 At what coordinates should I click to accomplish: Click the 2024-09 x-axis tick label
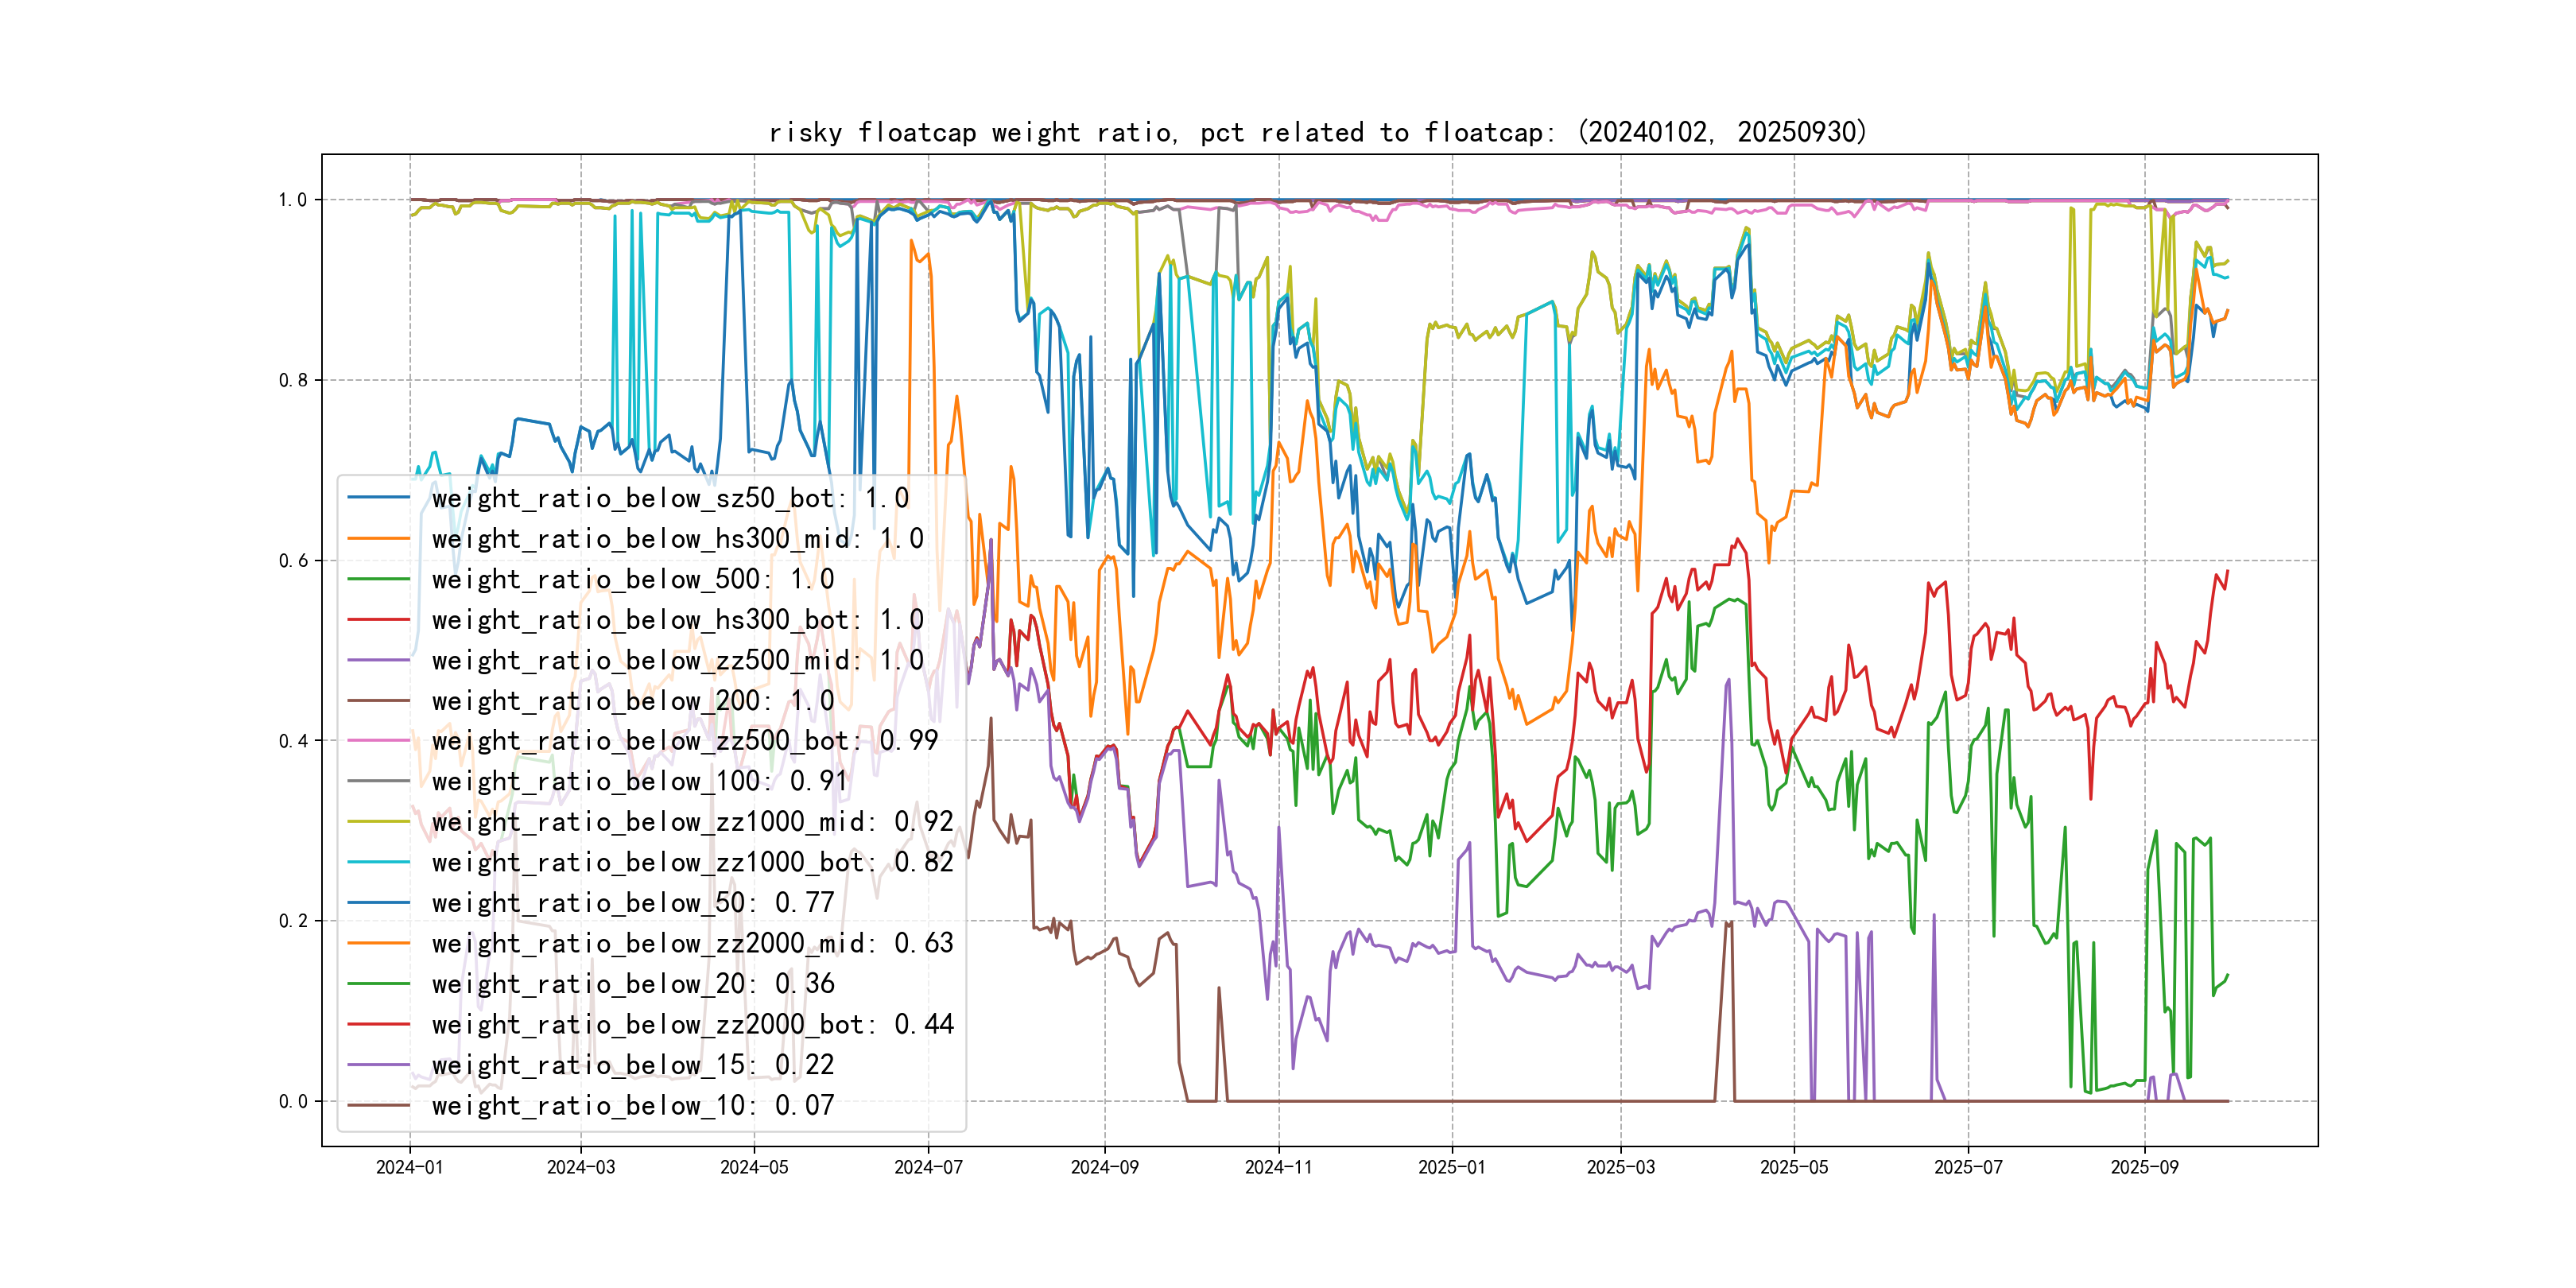coord(1104,1167)
